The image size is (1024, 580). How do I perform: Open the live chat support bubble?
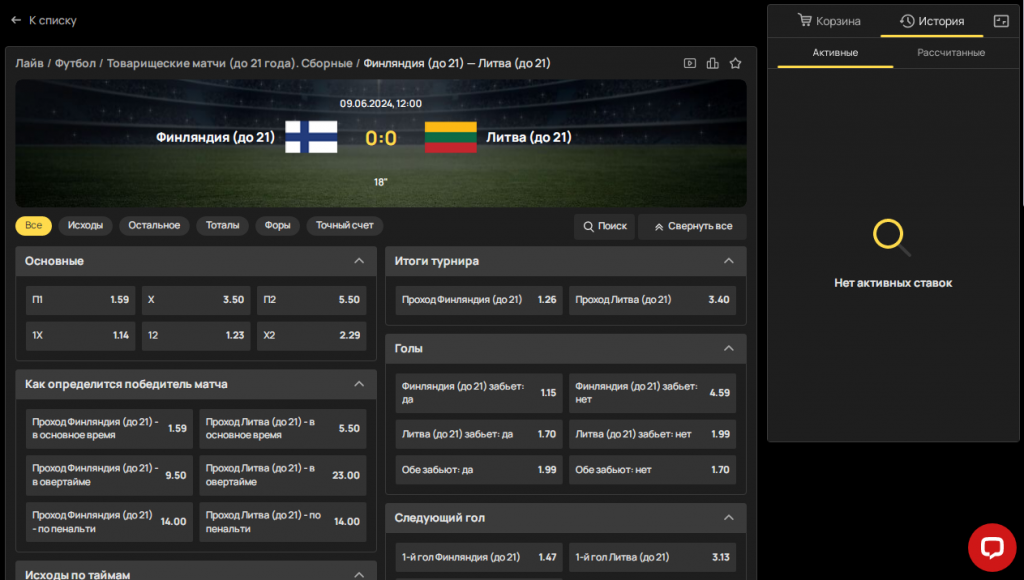tap(992, 547)
